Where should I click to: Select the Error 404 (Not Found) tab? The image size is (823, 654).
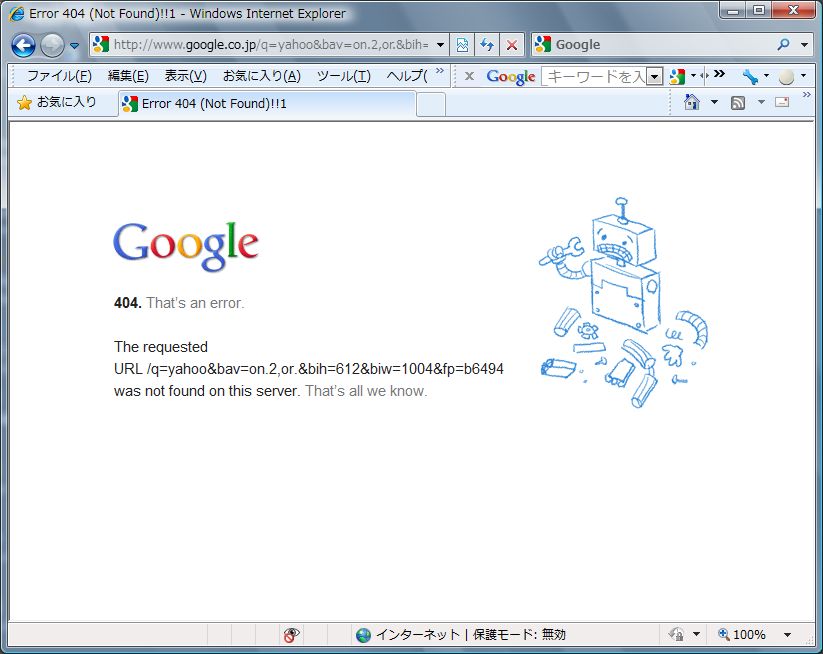267,103
